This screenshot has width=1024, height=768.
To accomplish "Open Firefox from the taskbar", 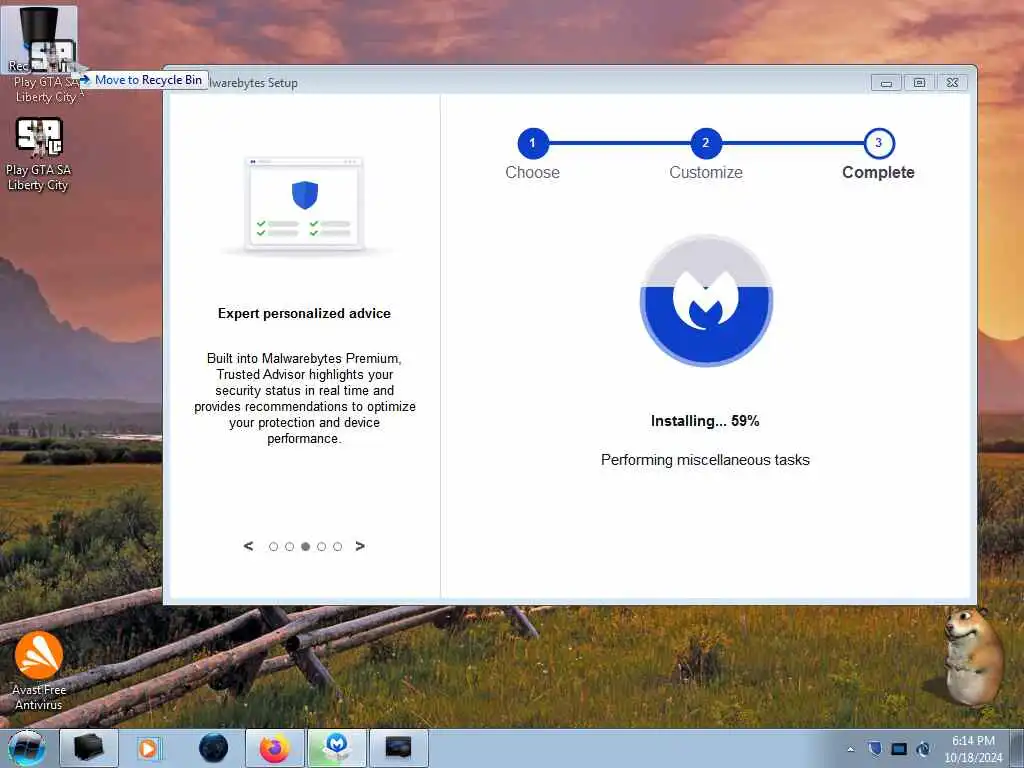I will click(x=274, y=748).
